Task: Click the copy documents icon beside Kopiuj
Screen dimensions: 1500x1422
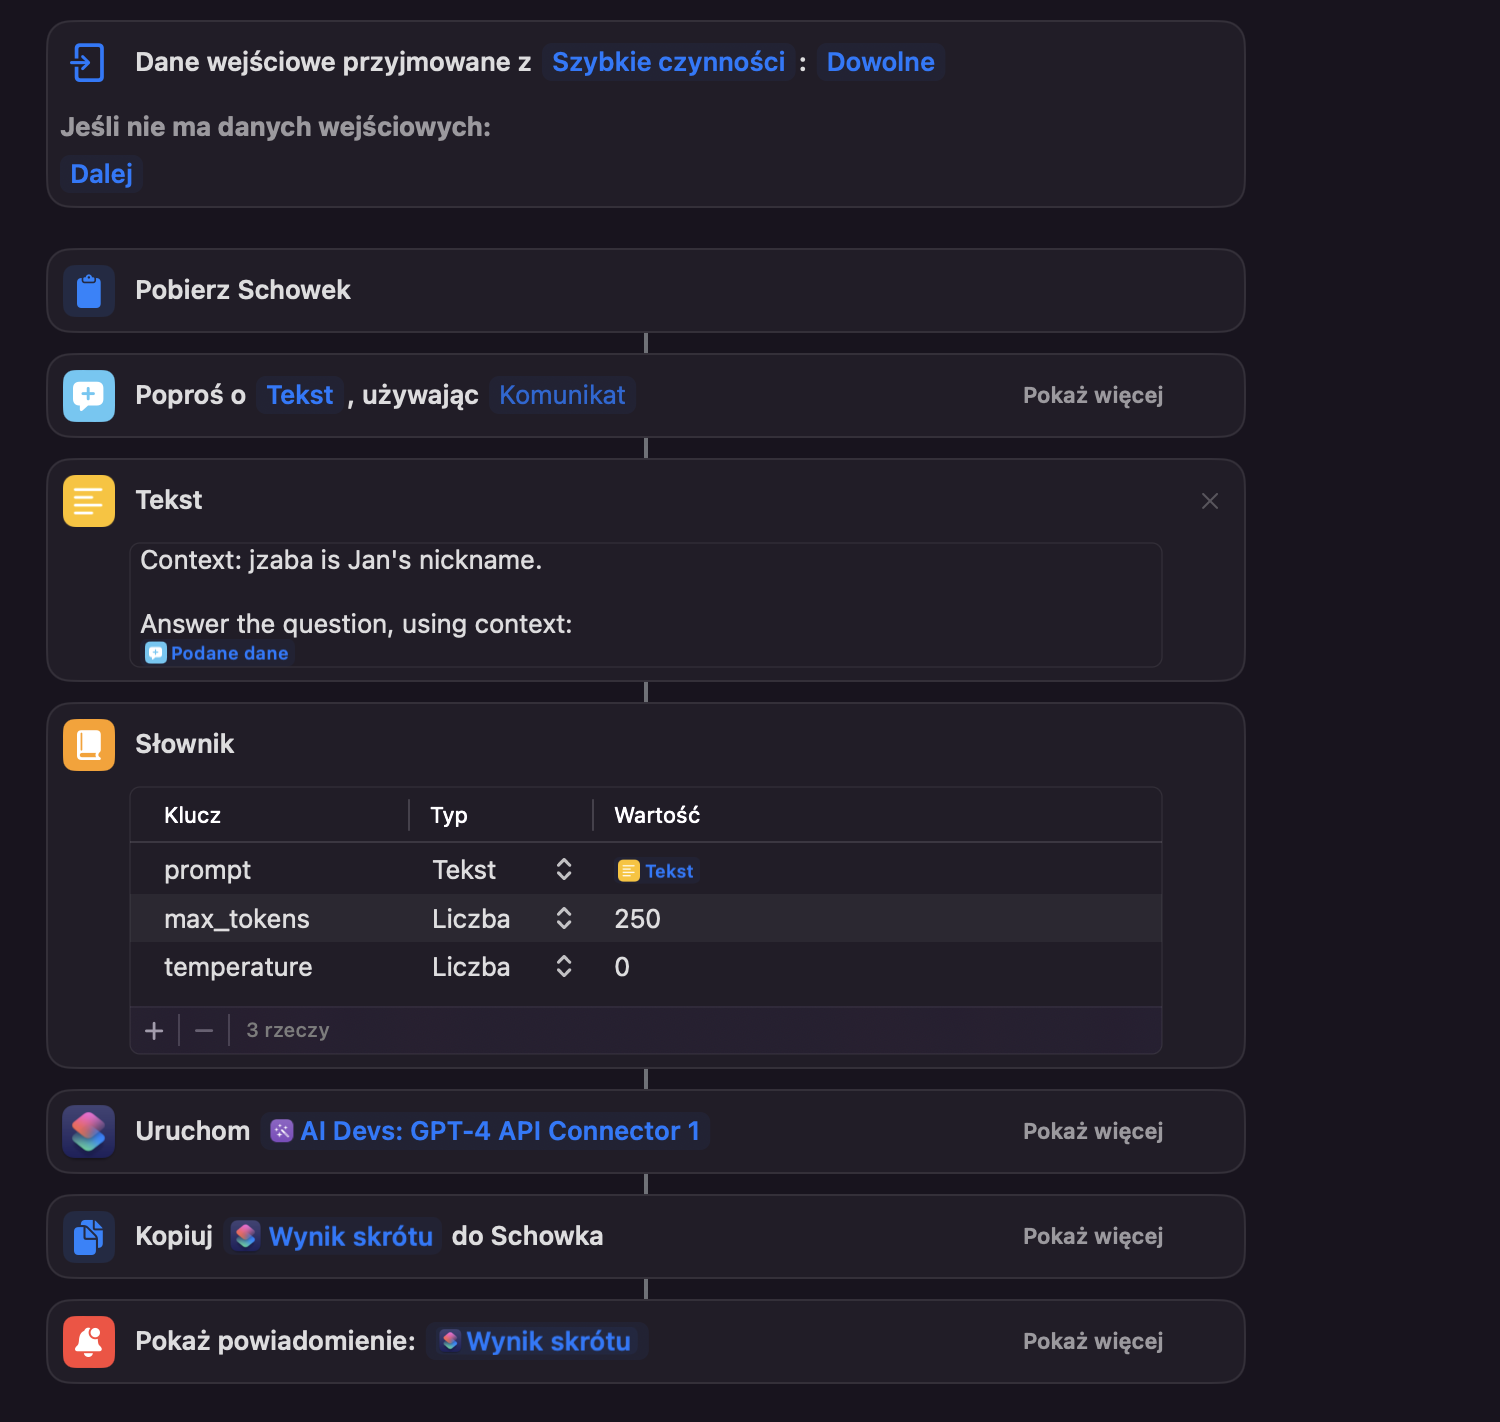Action: point(89,1237)
